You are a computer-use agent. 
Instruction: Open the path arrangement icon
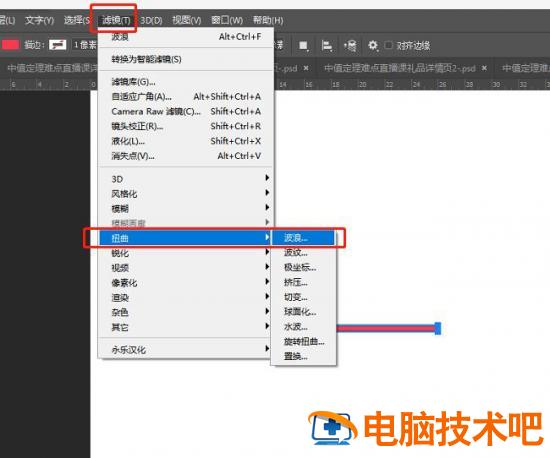350,46
